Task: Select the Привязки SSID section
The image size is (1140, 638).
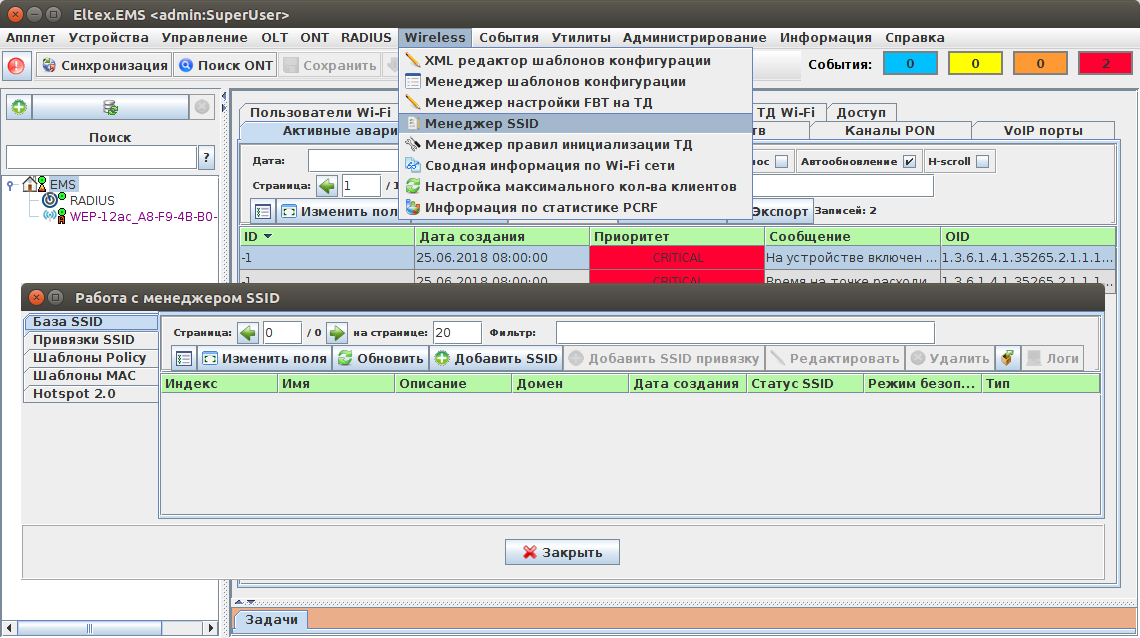Action: [x=91, y=339]
